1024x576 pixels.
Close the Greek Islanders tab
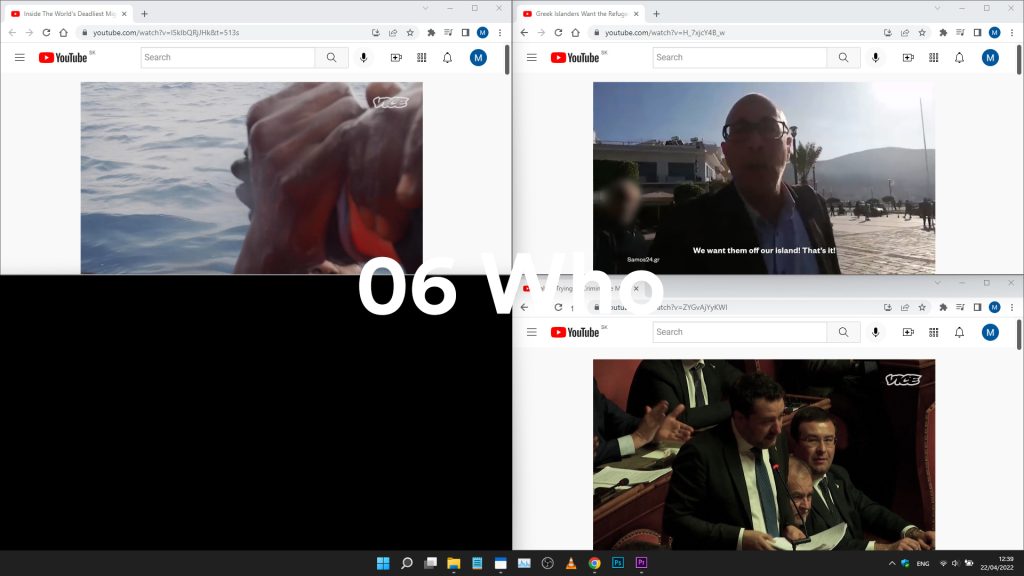tap(636, 14)
